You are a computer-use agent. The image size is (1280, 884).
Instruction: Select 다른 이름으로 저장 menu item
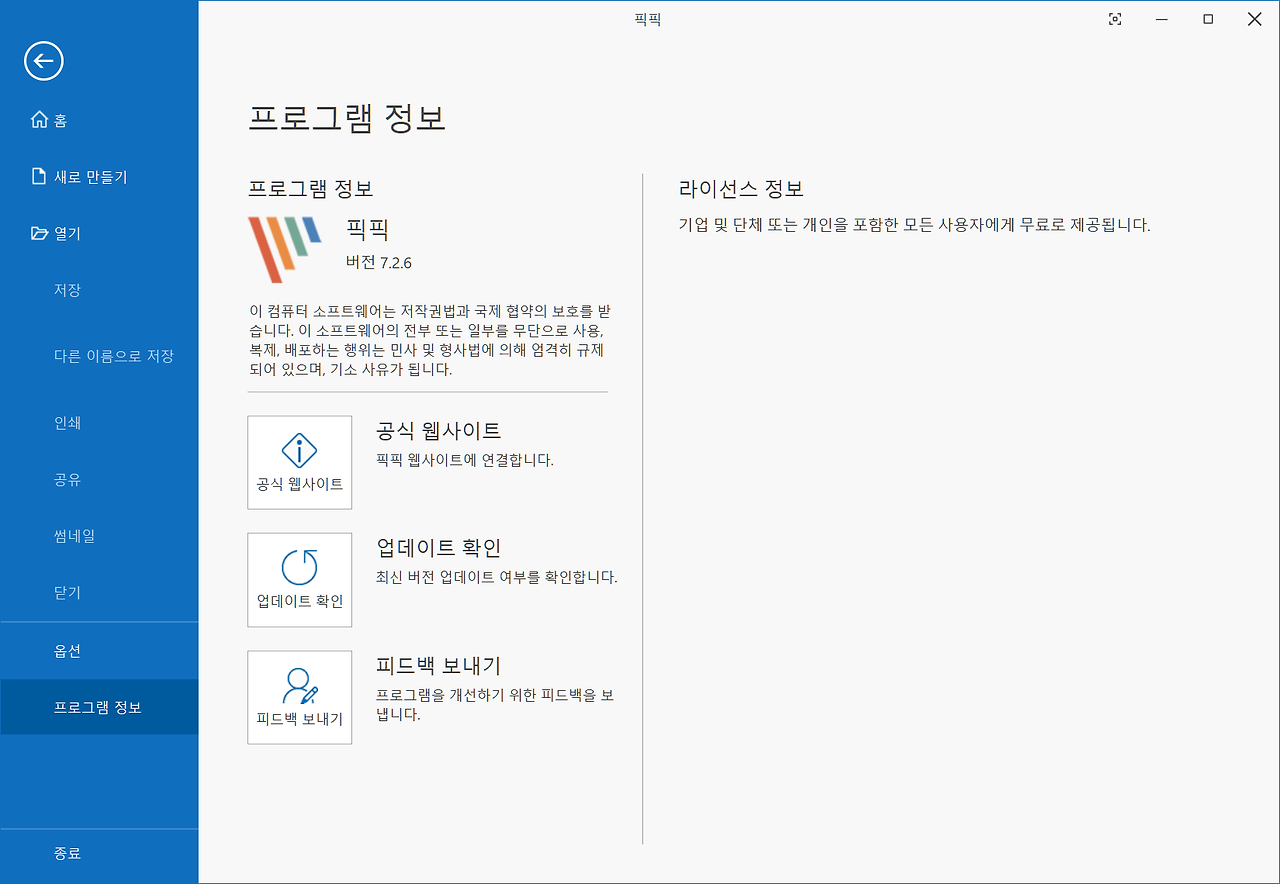[99, 356]
